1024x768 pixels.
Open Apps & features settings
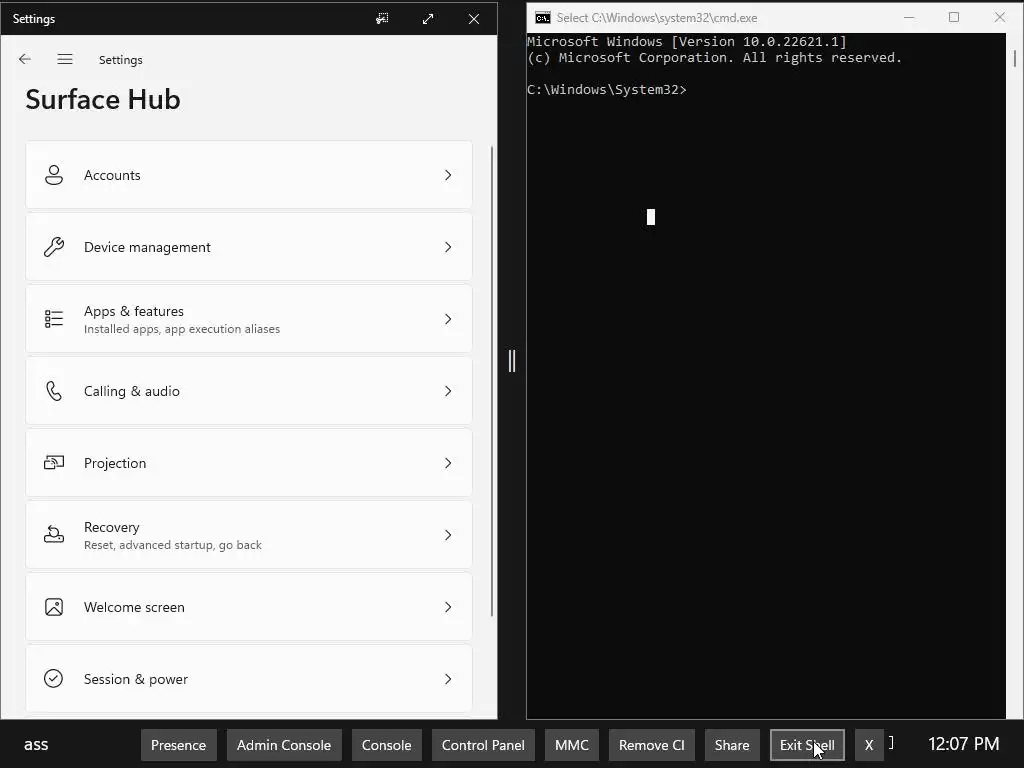[249, 319]
